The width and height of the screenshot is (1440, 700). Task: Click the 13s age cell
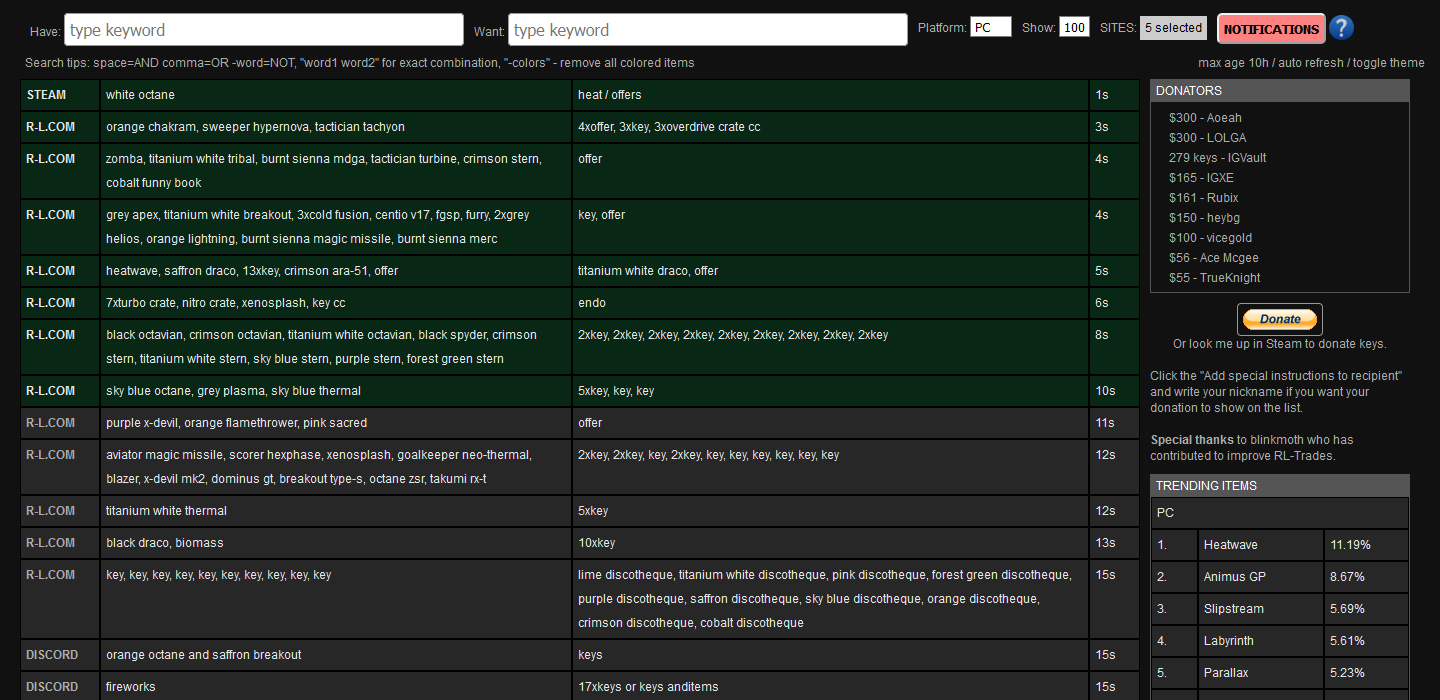click(1114, 543)
